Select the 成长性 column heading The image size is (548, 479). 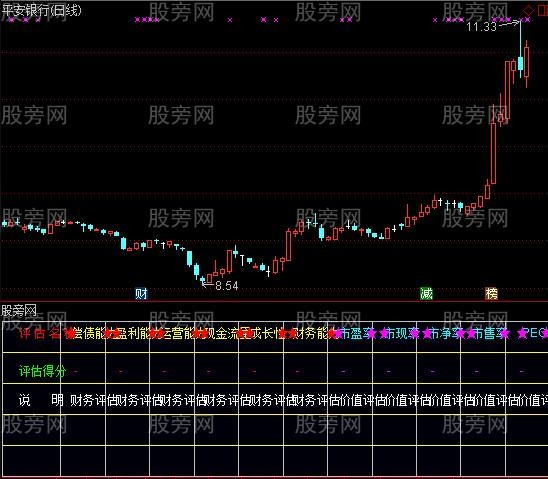point(268,334)
